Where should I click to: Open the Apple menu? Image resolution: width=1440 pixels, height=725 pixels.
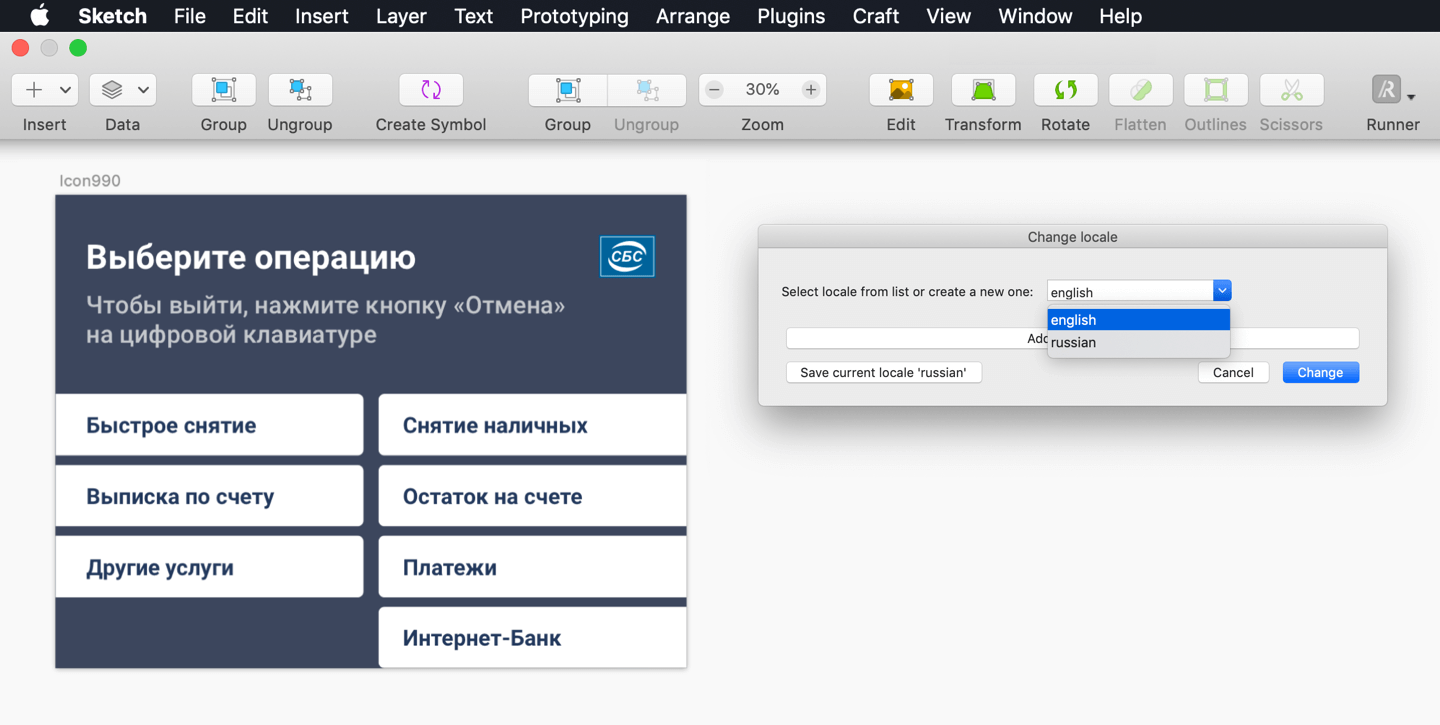pyautogui.click(x=39, y=16)
